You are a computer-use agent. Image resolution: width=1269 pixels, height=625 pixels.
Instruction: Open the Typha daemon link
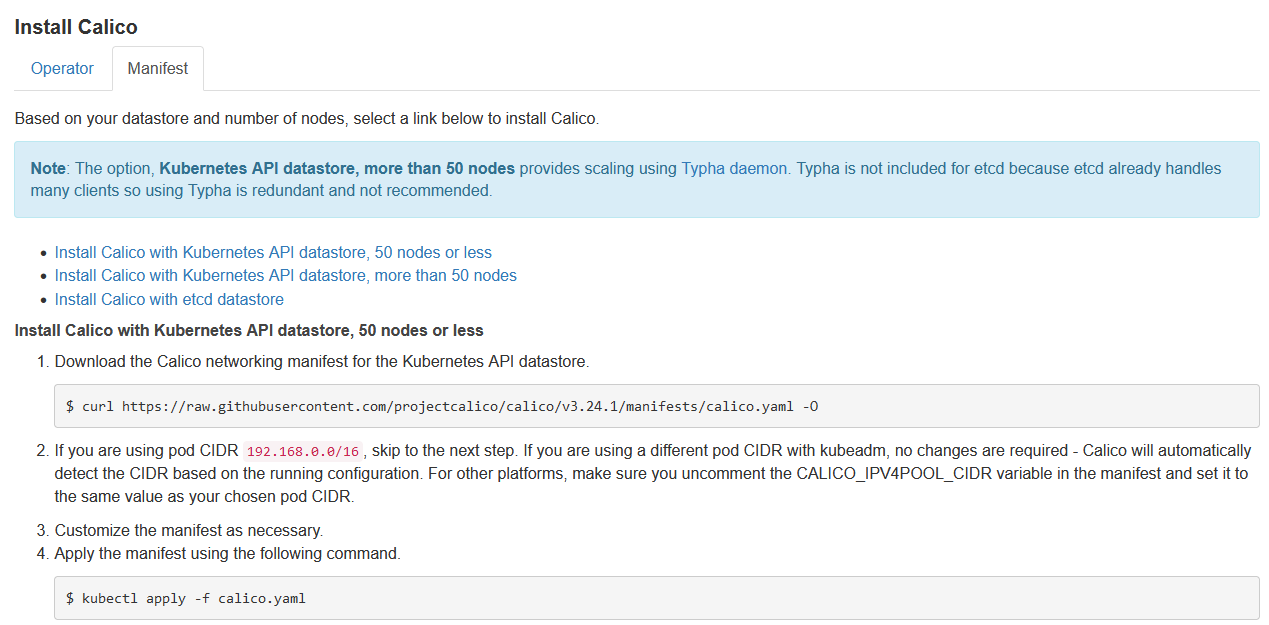734,168
